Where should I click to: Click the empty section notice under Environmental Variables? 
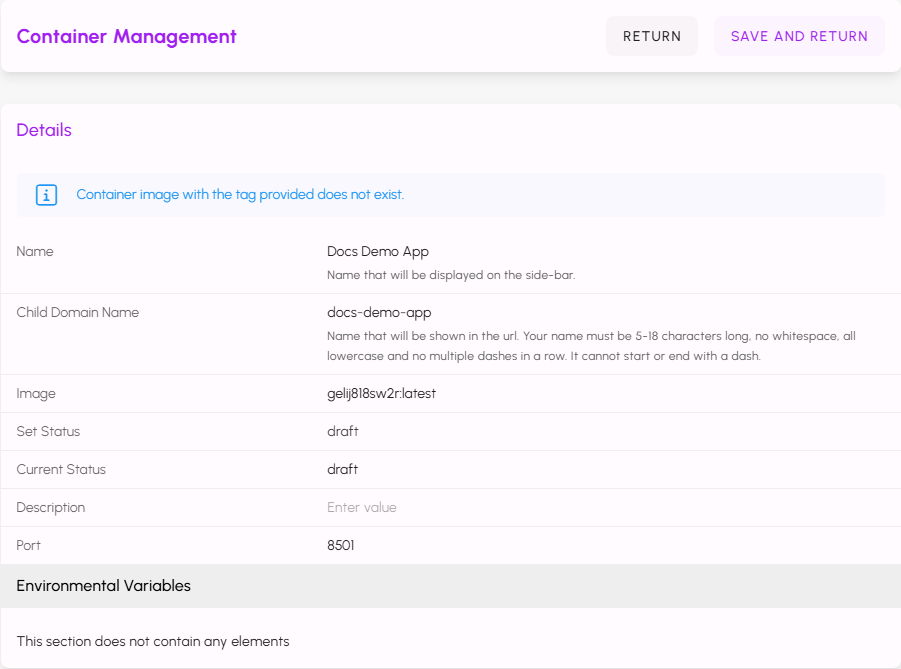coord(153,642)
